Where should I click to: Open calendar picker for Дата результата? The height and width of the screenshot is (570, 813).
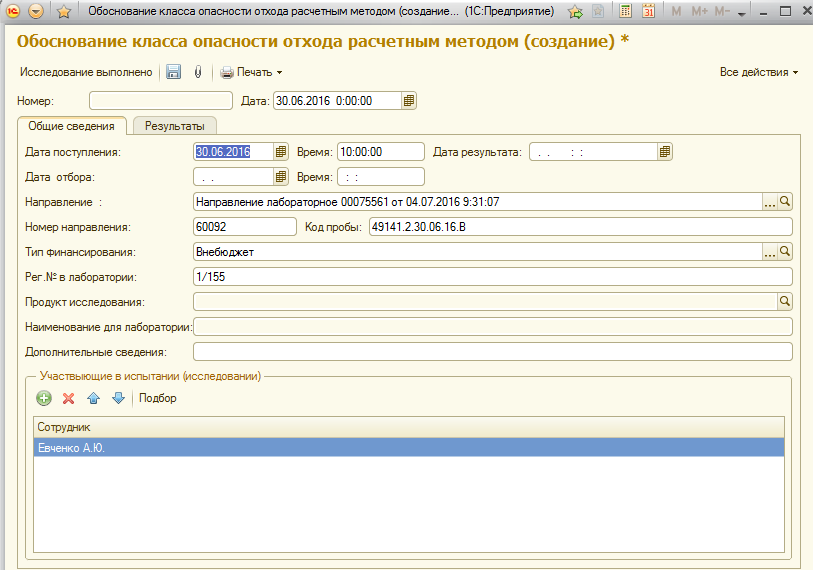pos(665,152)
